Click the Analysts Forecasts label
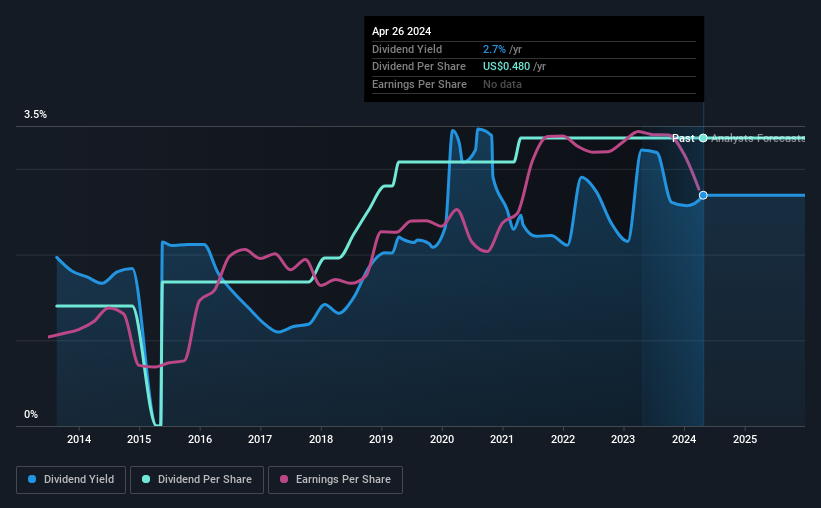Viewport: 821px width, 508px height. click(758, 138)
